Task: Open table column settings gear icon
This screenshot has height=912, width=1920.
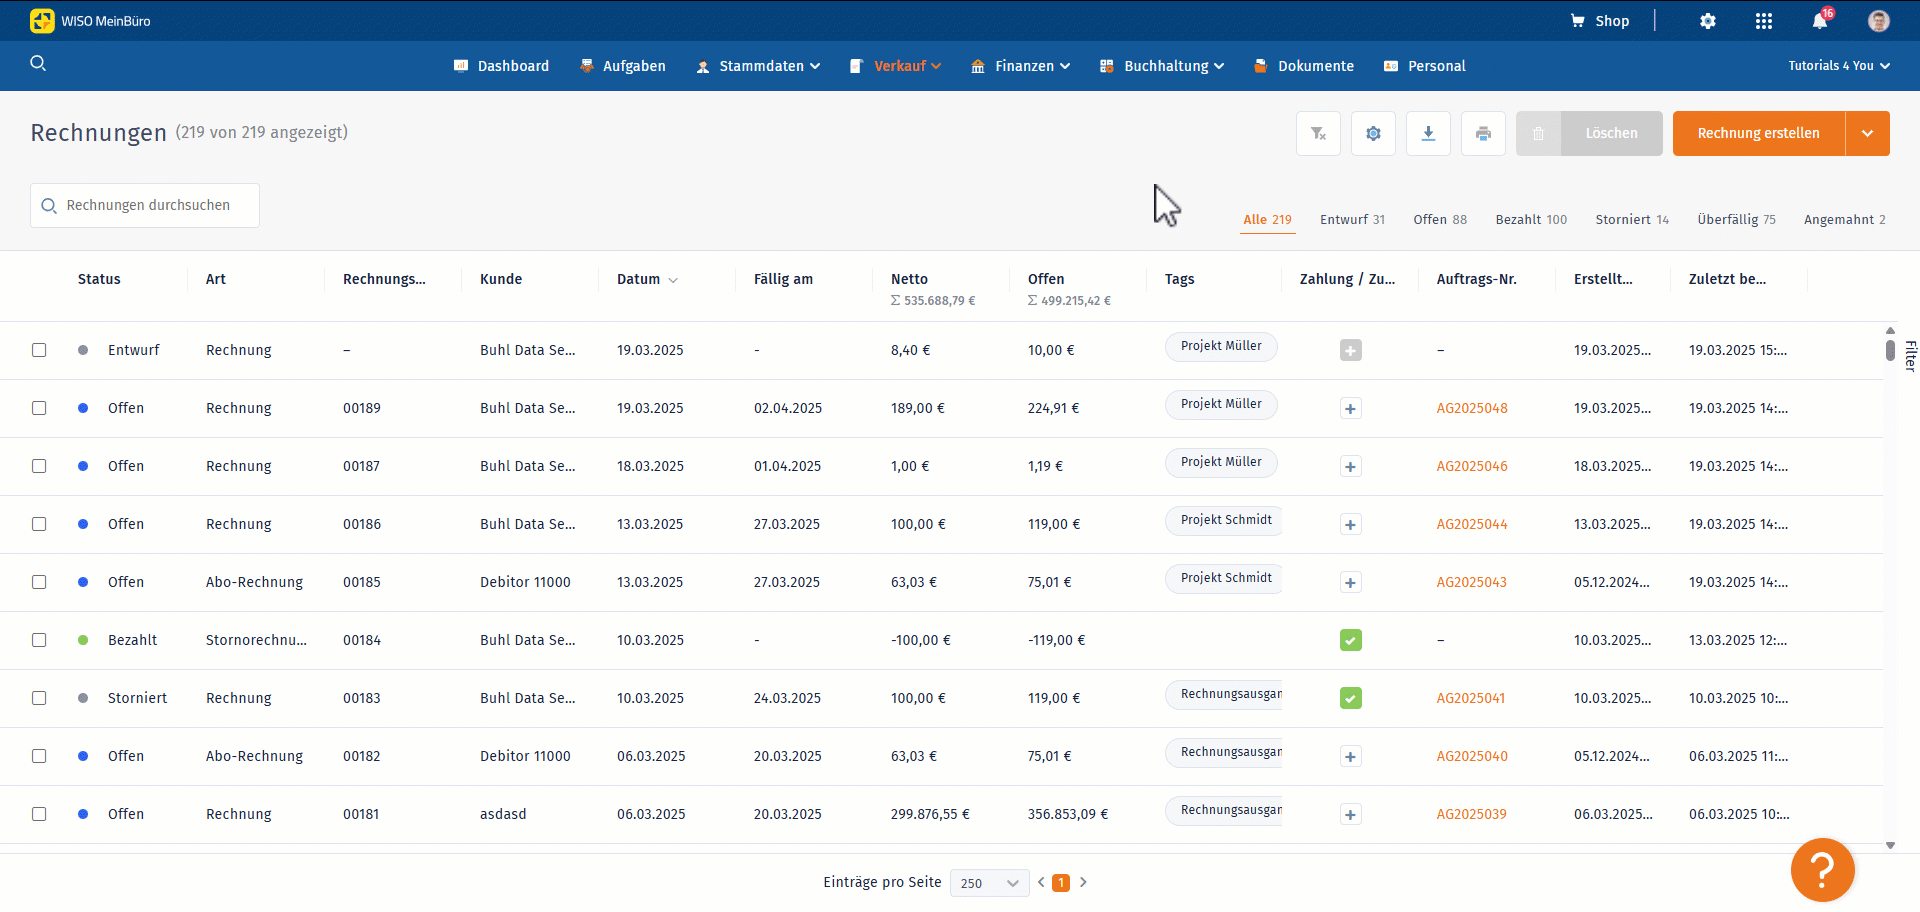Action: 1373,133
